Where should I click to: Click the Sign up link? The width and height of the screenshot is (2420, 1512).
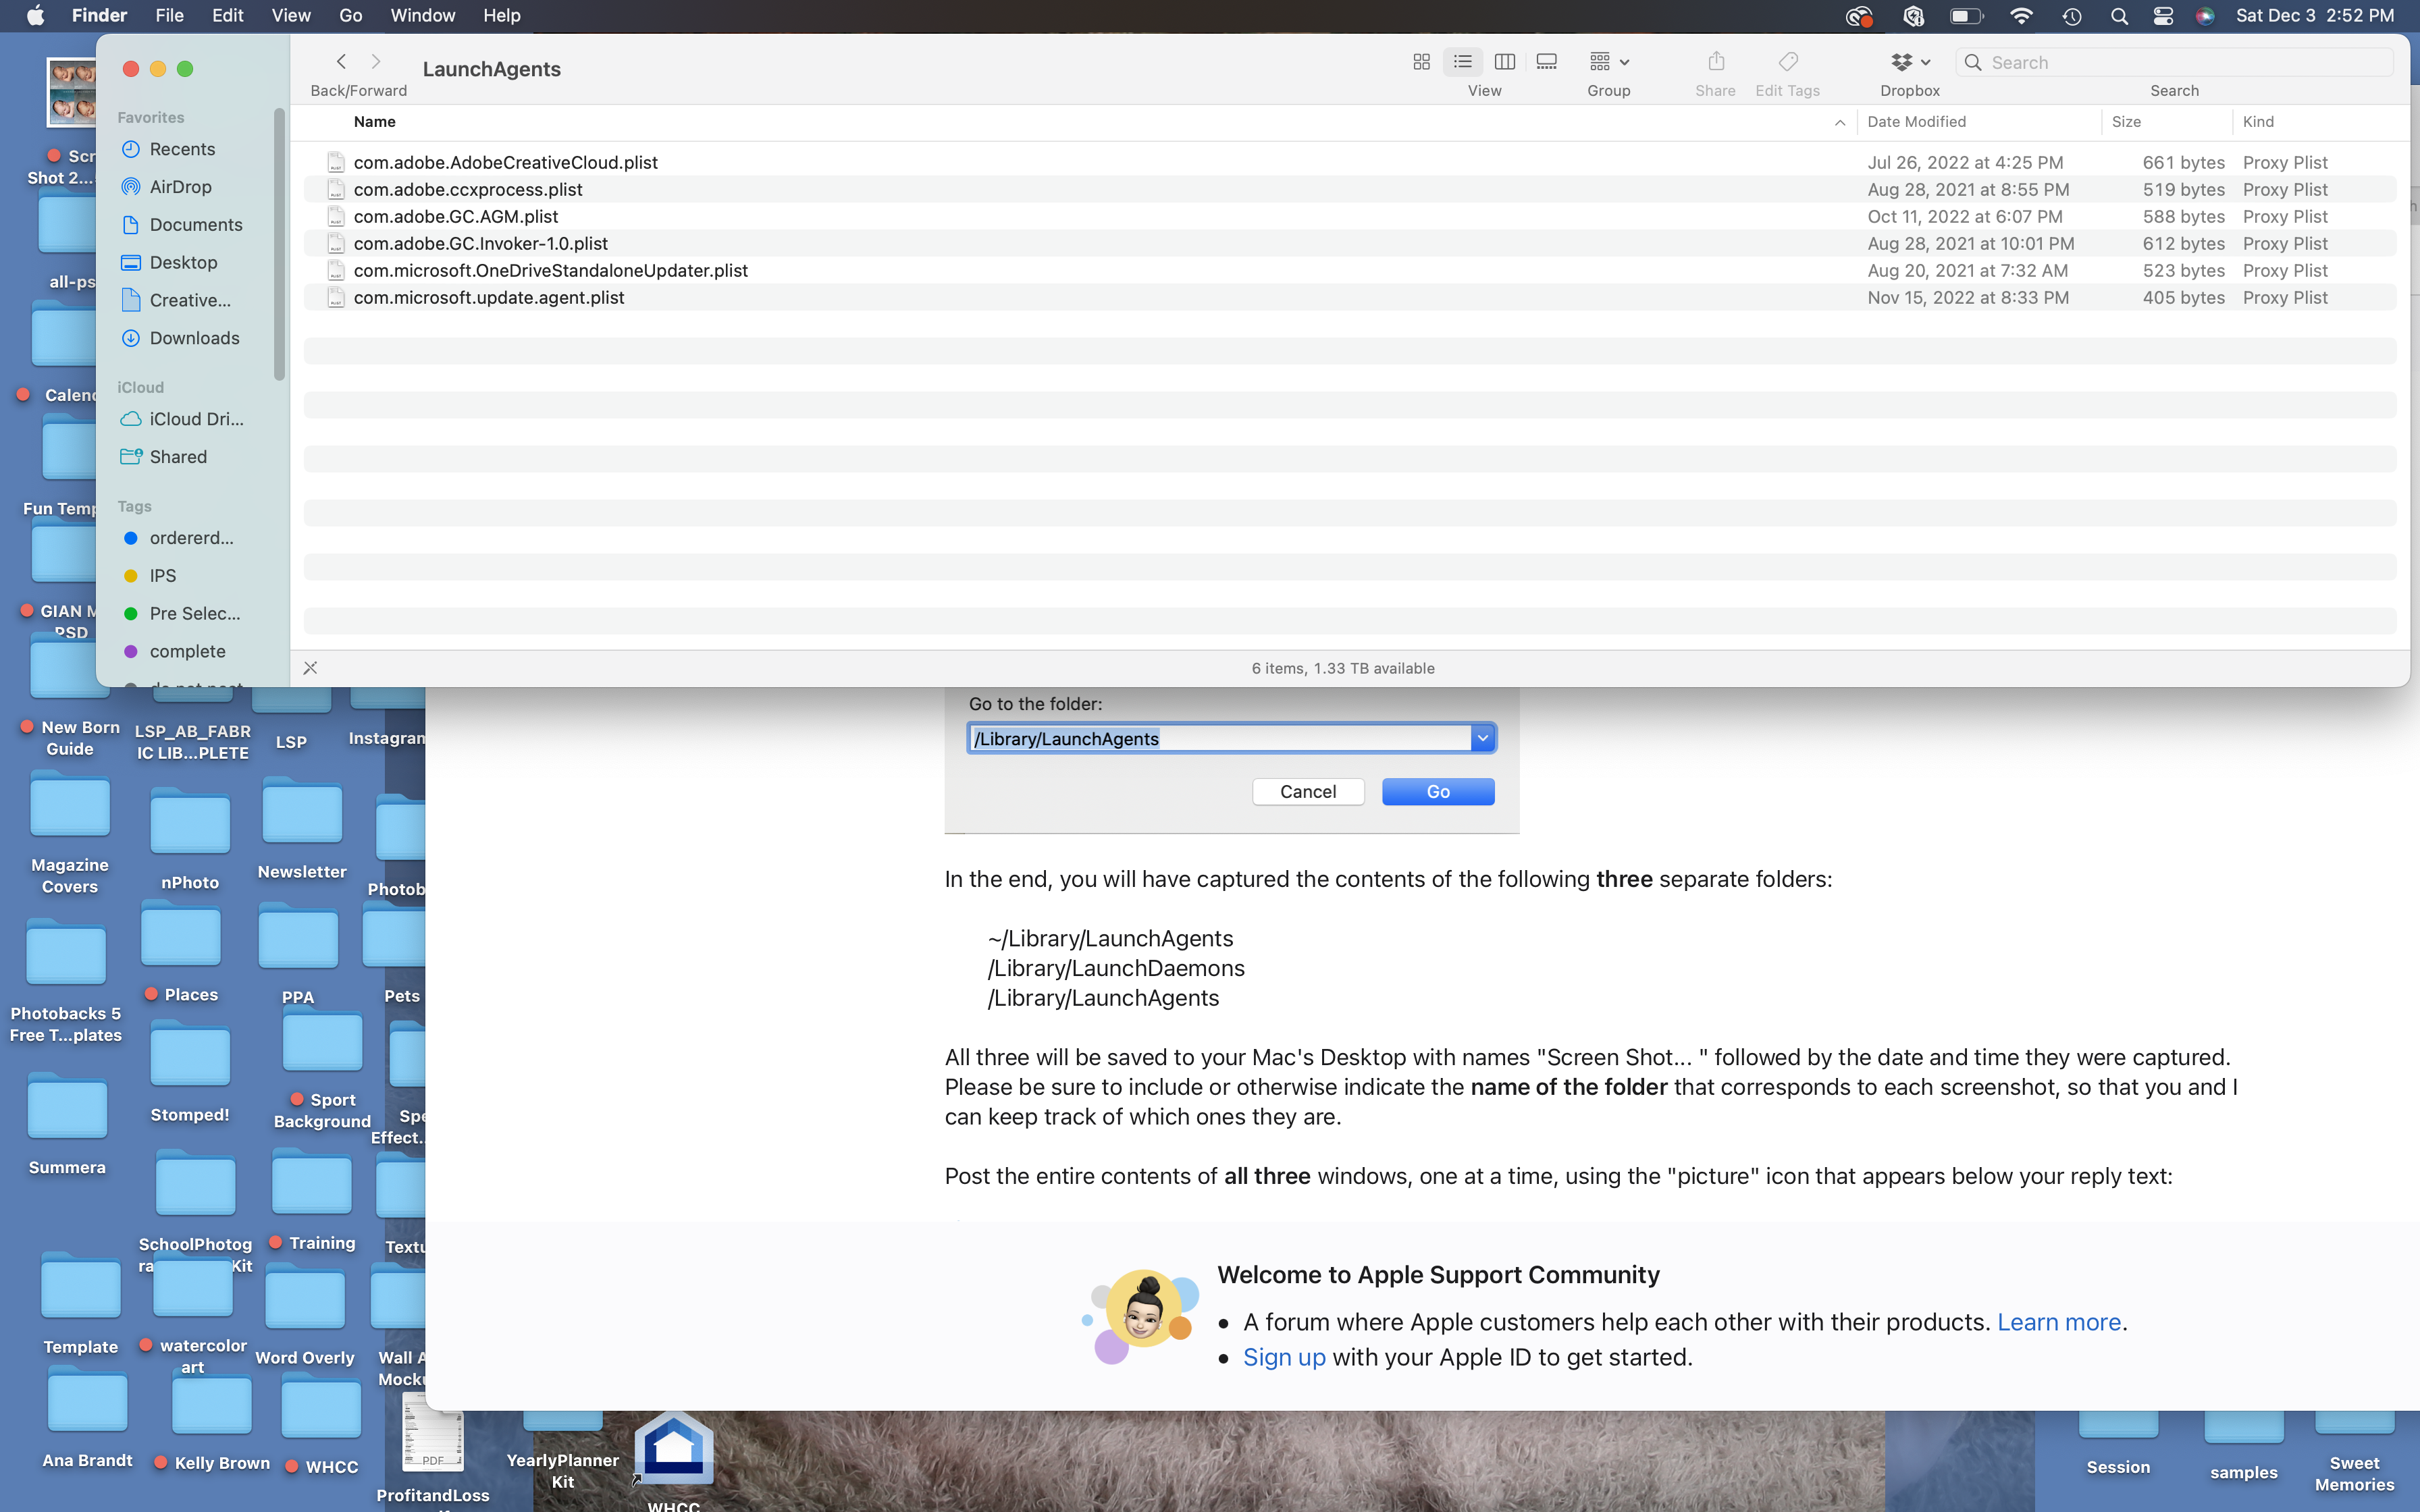[x=1284, y=1357]
